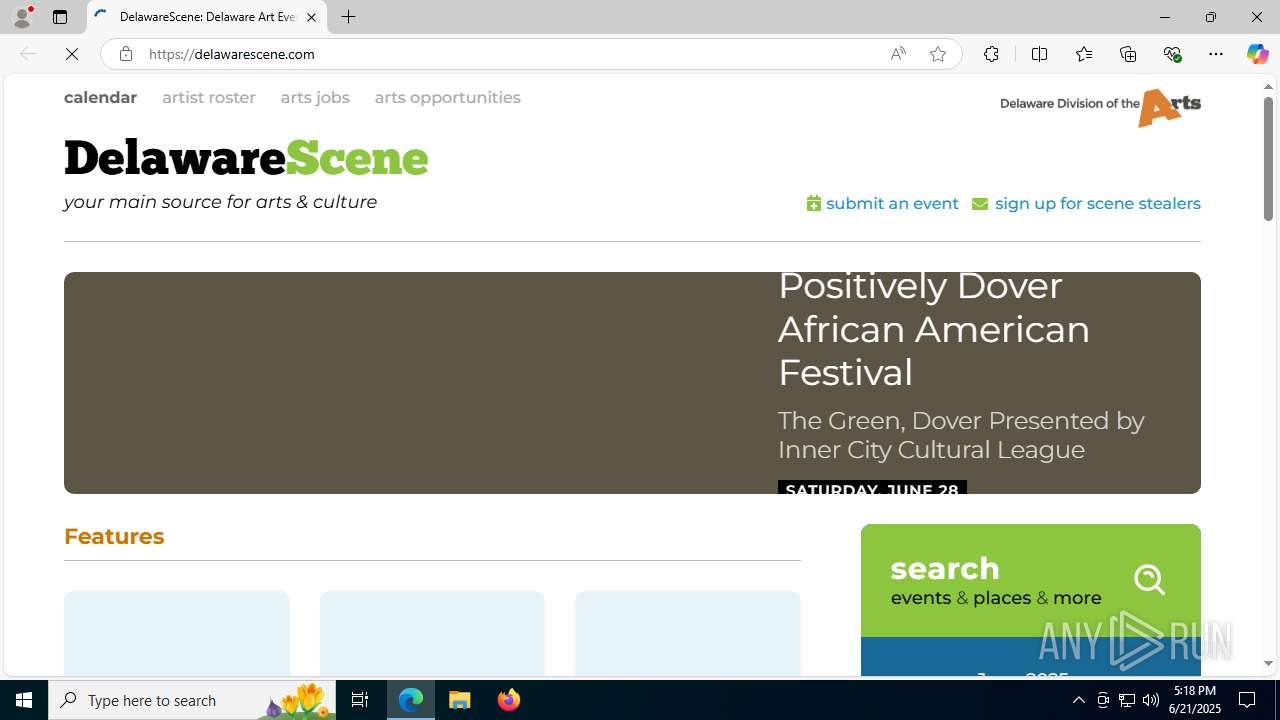Screen dimensions: 1280x720
Task: Click the Saturday, June 28 date label
Action: (x=872, y=487)
